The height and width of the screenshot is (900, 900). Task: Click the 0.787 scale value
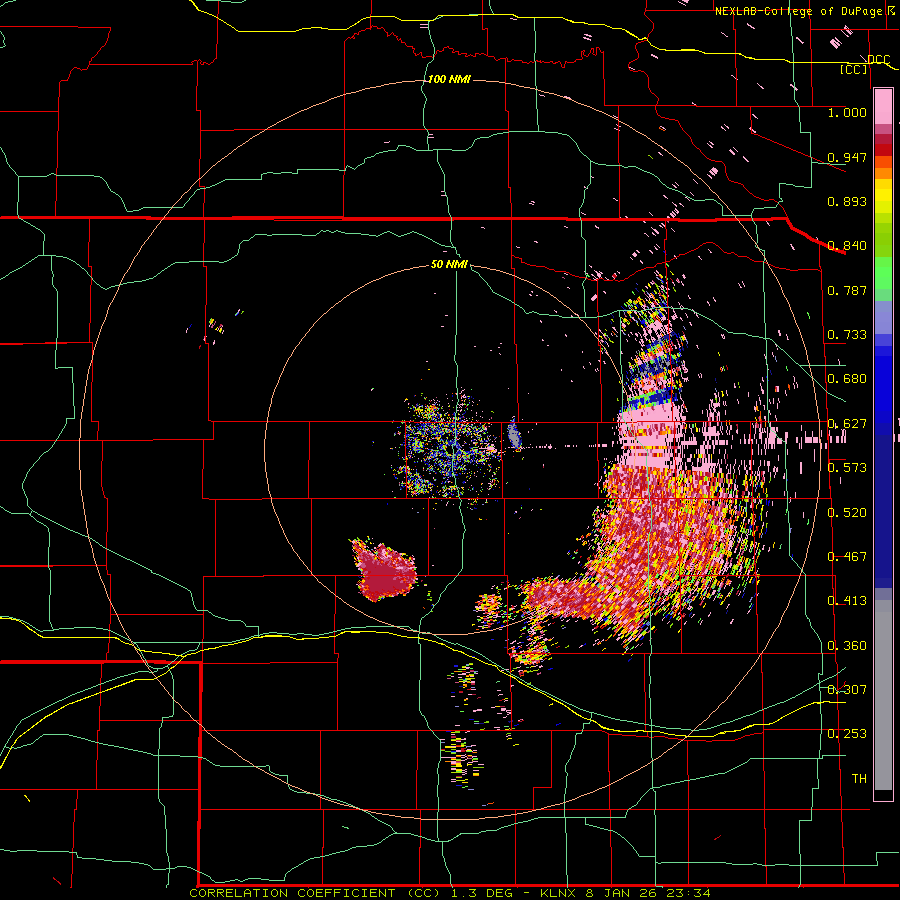(x=847, y=290)
